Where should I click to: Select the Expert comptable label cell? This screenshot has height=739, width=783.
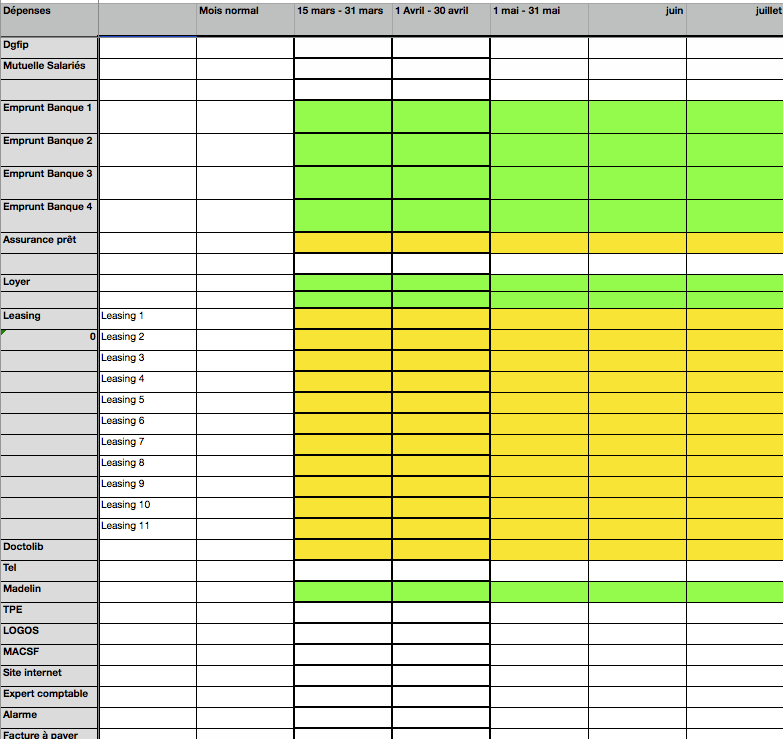pyautogui.click(x=49, y=695)
